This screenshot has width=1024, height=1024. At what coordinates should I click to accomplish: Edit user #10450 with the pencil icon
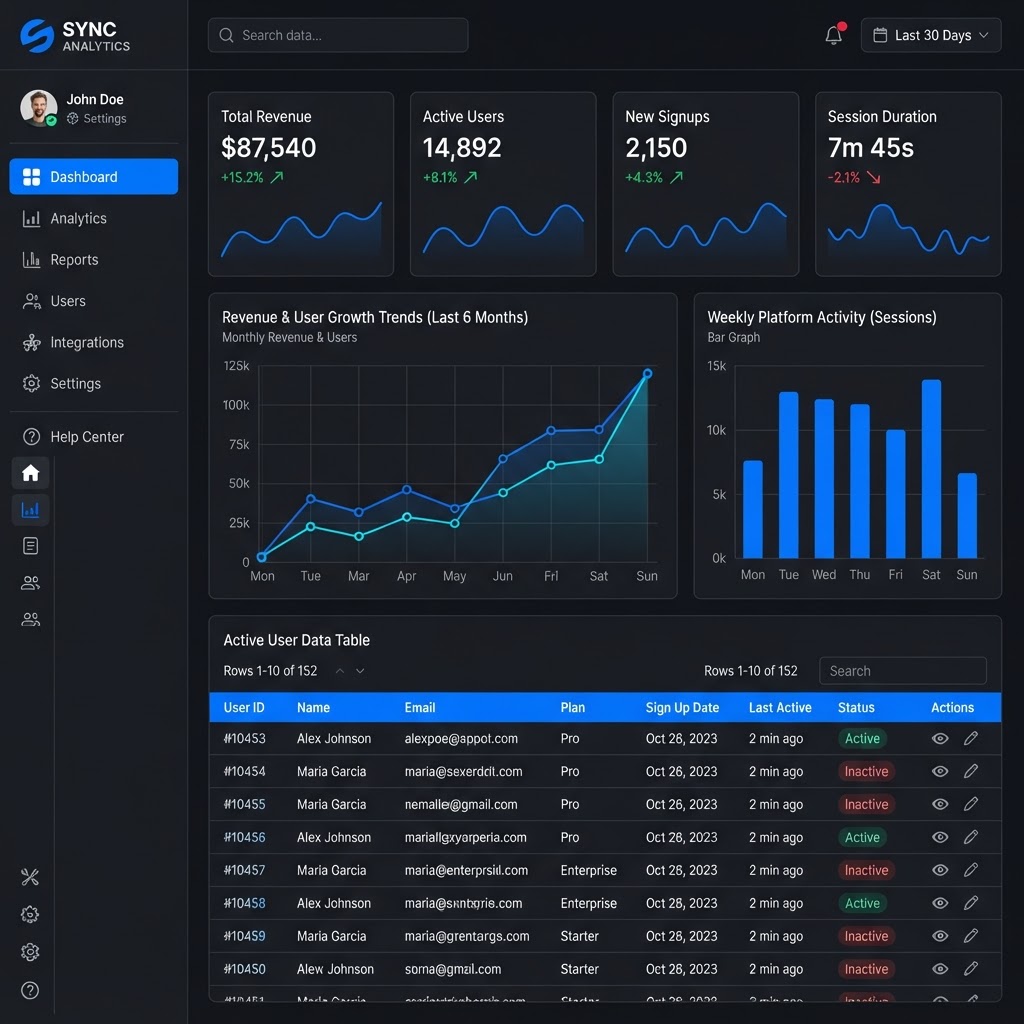pyautogui.click(x=971, y=968)
